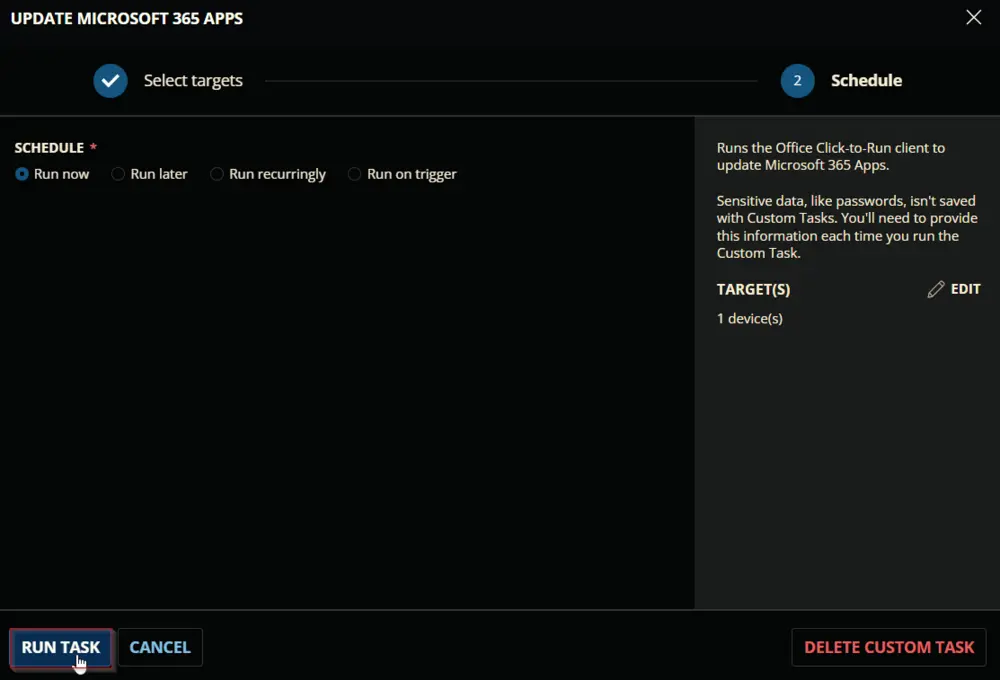Click the SCHEDULE section heading
Image resolution: width=1000 pixels, height=680 pixels.
point(49,148)
